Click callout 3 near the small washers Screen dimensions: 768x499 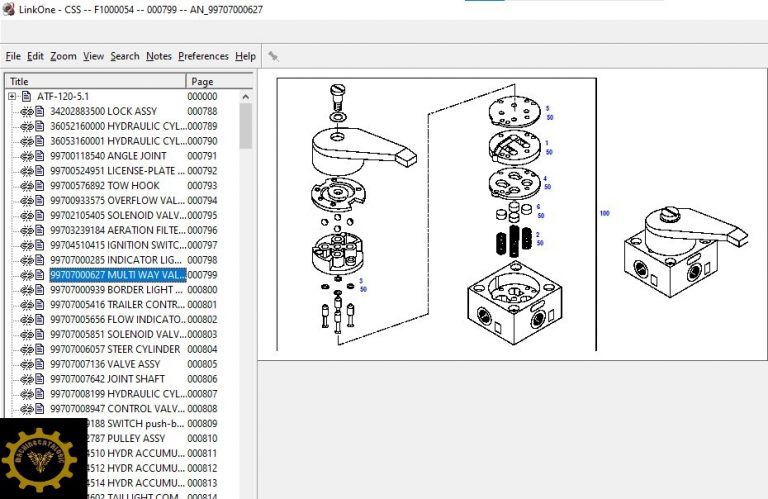361,281
